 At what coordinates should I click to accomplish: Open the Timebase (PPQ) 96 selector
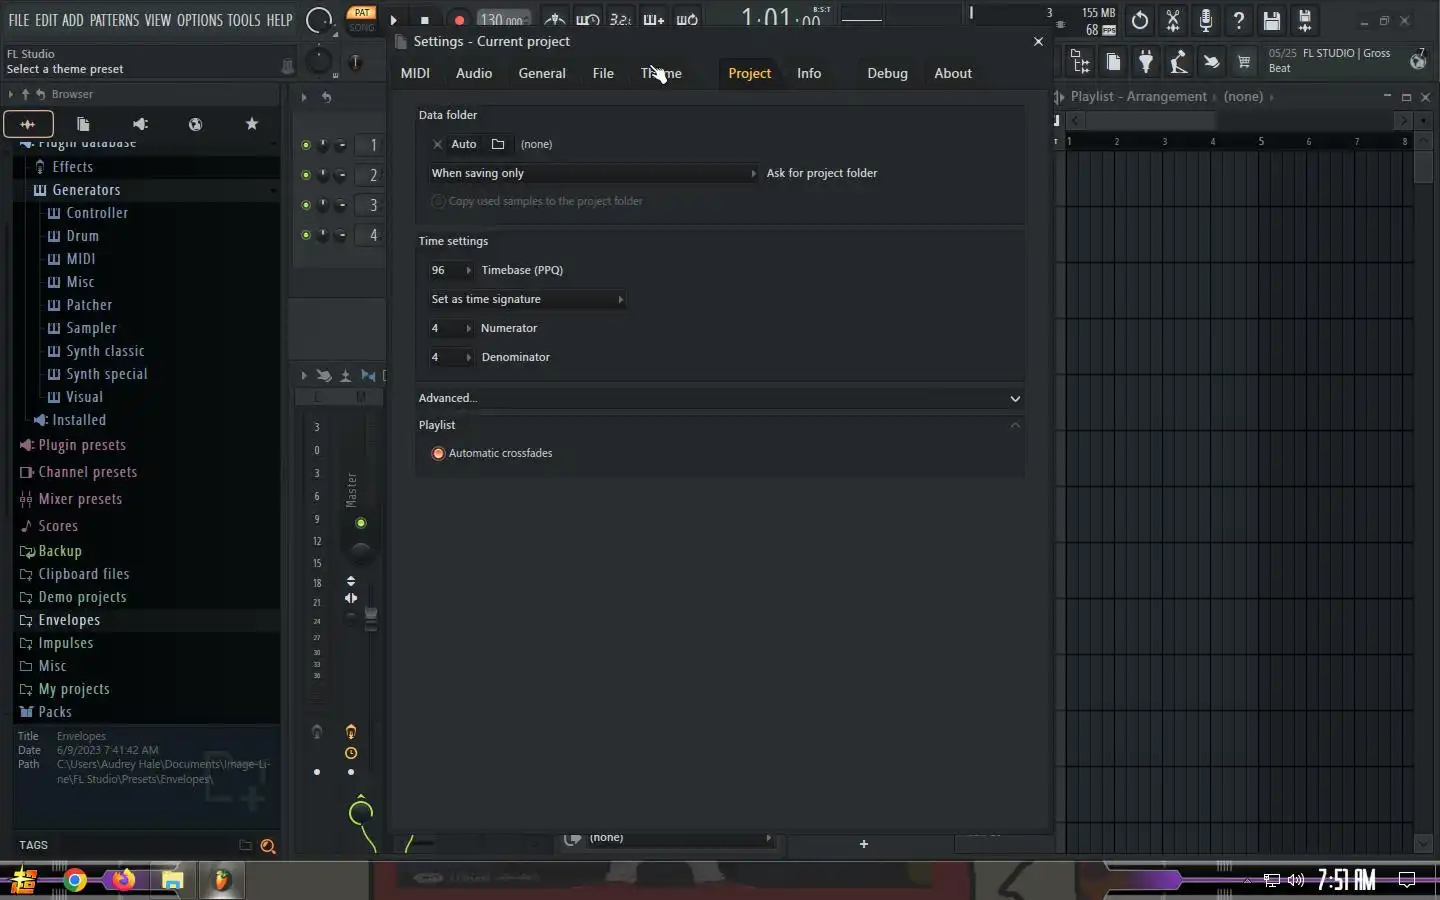451,270
